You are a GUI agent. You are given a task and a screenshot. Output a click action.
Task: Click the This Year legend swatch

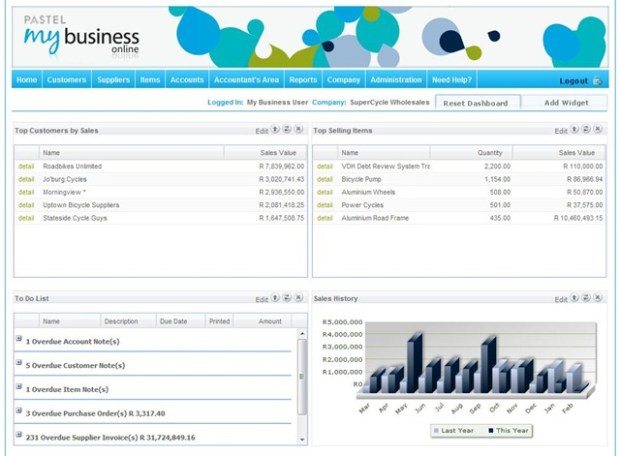coord(491,430)
